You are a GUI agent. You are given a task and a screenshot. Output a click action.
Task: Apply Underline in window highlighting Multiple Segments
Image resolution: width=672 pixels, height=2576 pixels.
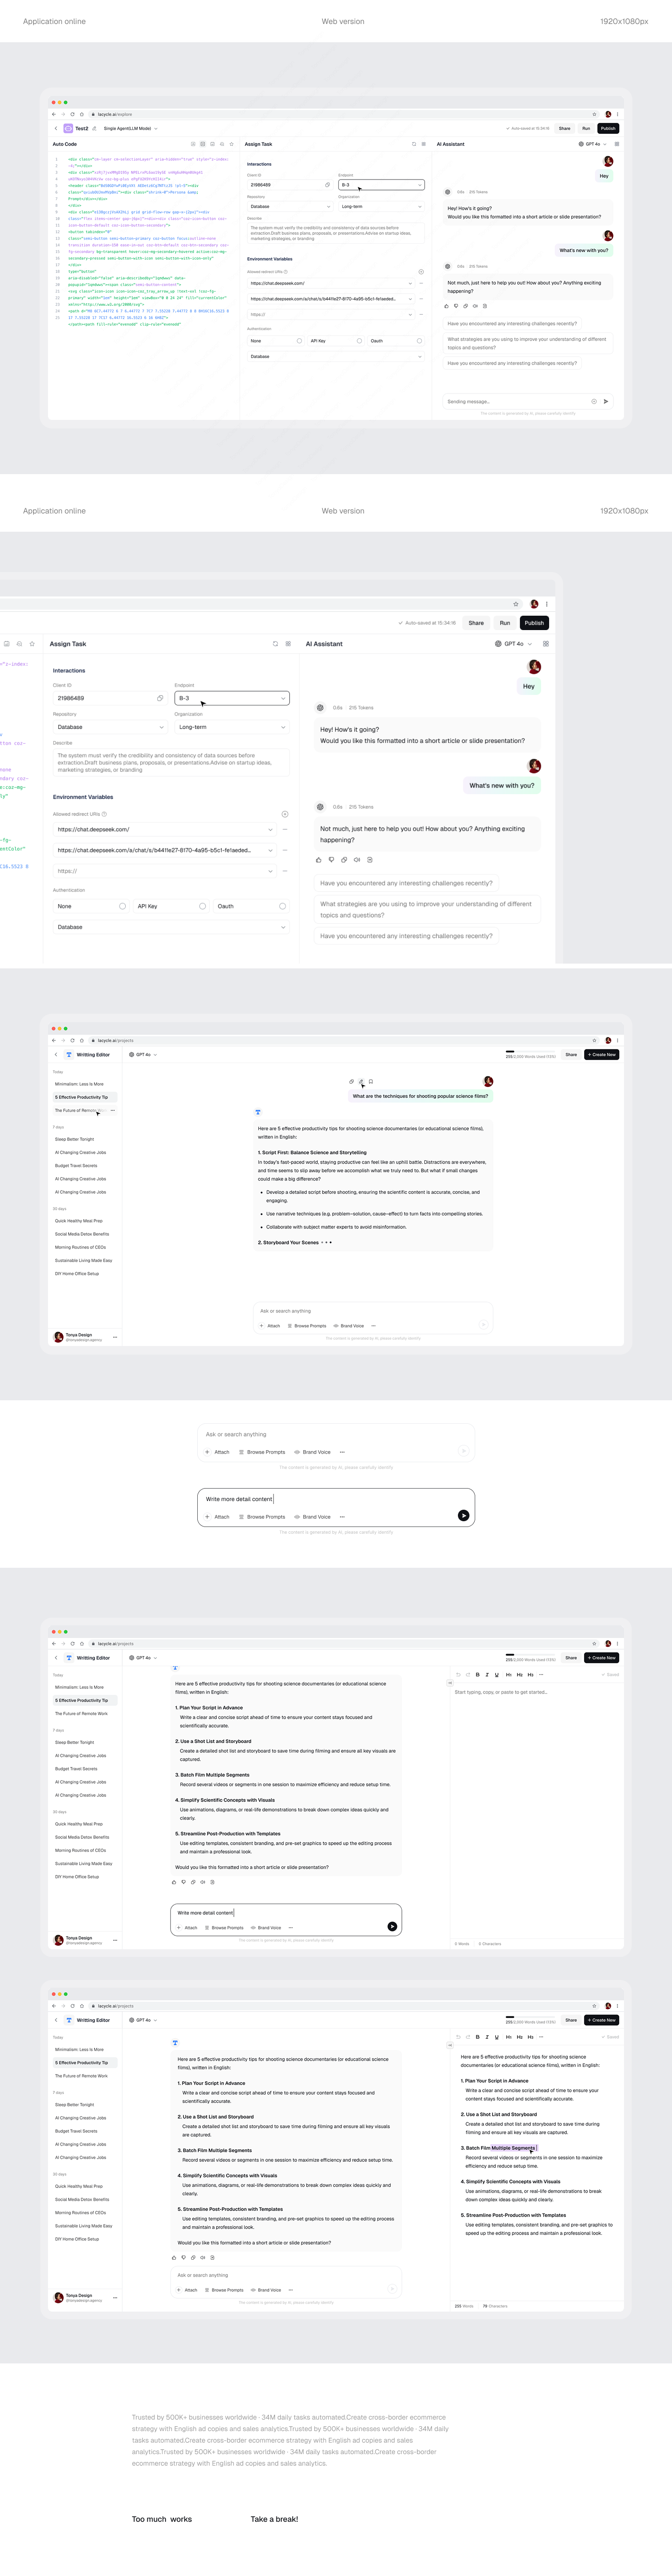(497, 2037)
